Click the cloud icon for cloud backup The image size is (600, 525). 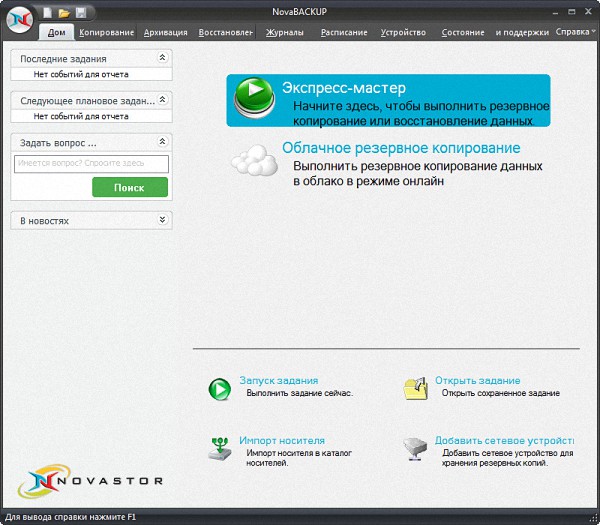254,160
